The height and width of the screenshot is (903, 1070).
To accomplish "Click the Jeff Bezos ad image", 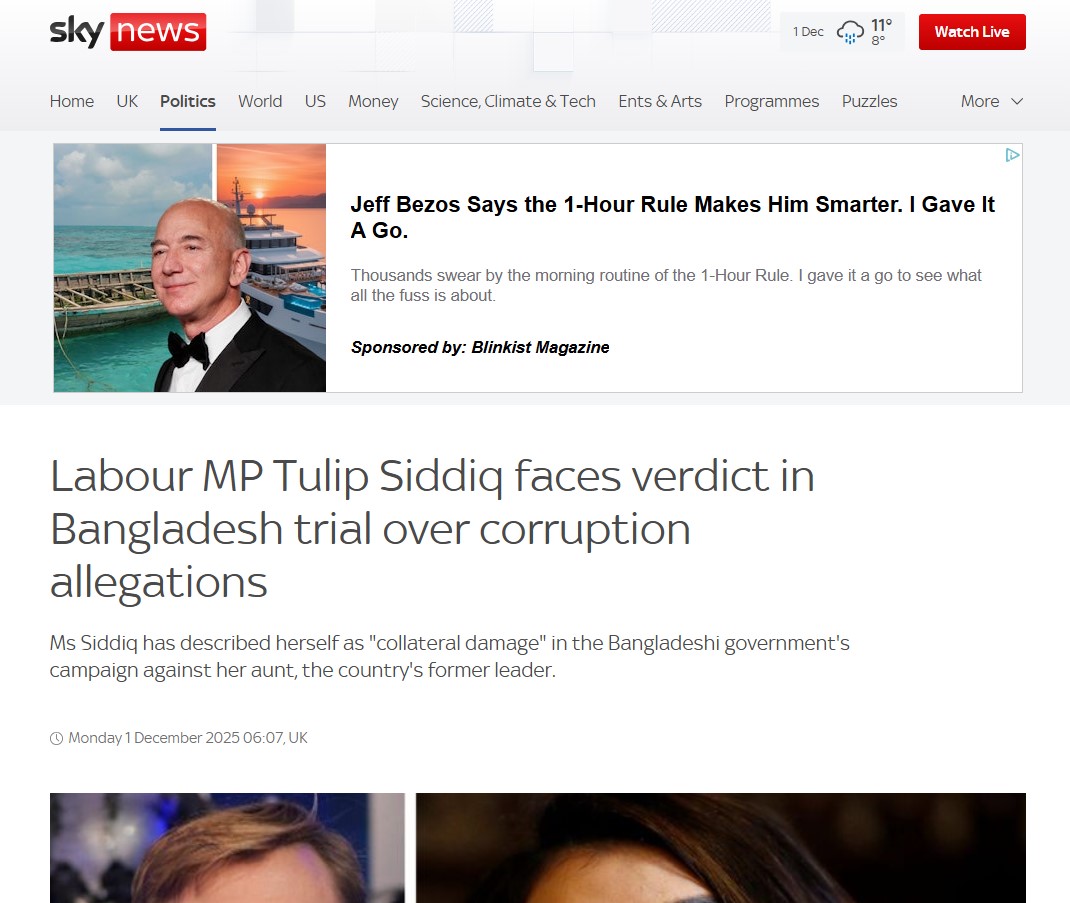I will [190, 268].
